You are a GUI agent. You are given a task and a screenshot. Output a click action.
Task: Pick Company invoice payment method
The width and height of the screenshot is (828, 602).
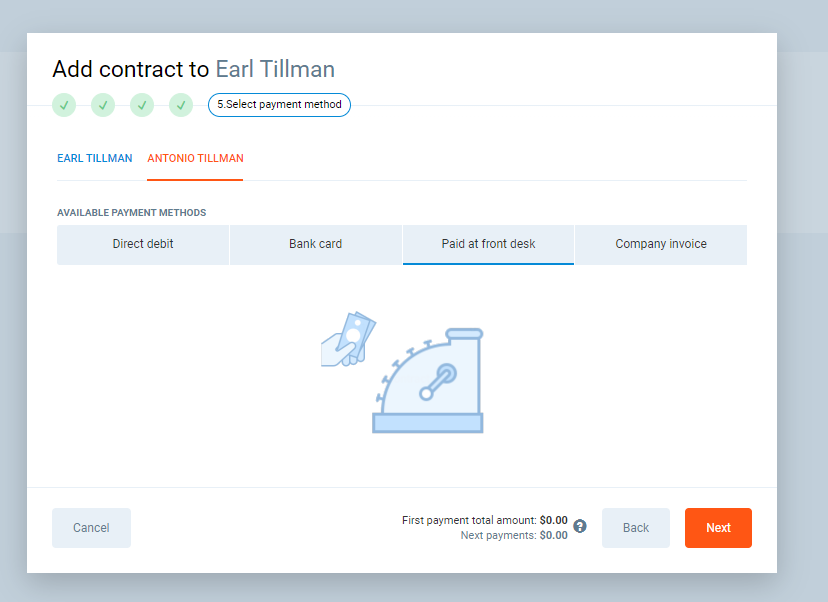pos(661,244)
